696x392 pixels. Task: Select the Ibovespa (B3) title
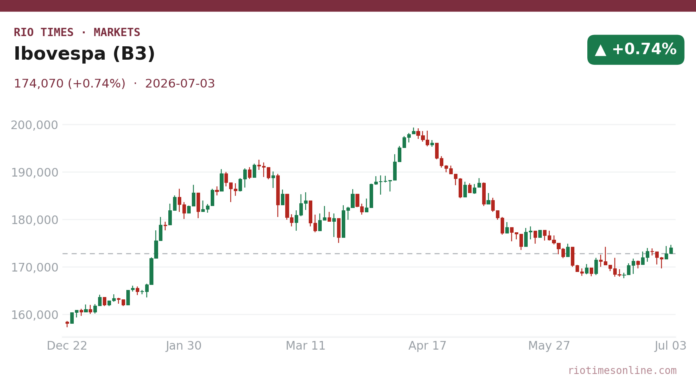click(84, 54)
